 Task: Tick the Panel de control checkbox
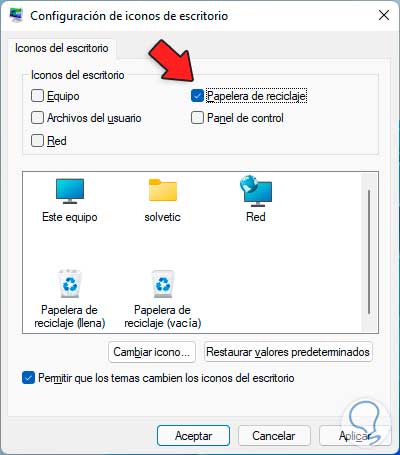click(197, 118)
